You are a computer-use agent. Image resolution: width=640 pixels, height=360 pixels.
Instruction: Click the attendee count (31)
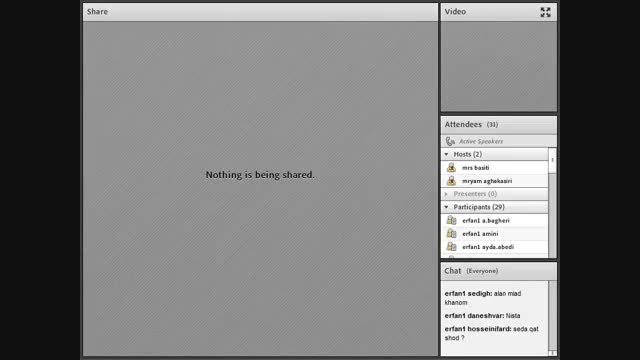point(492,124)
